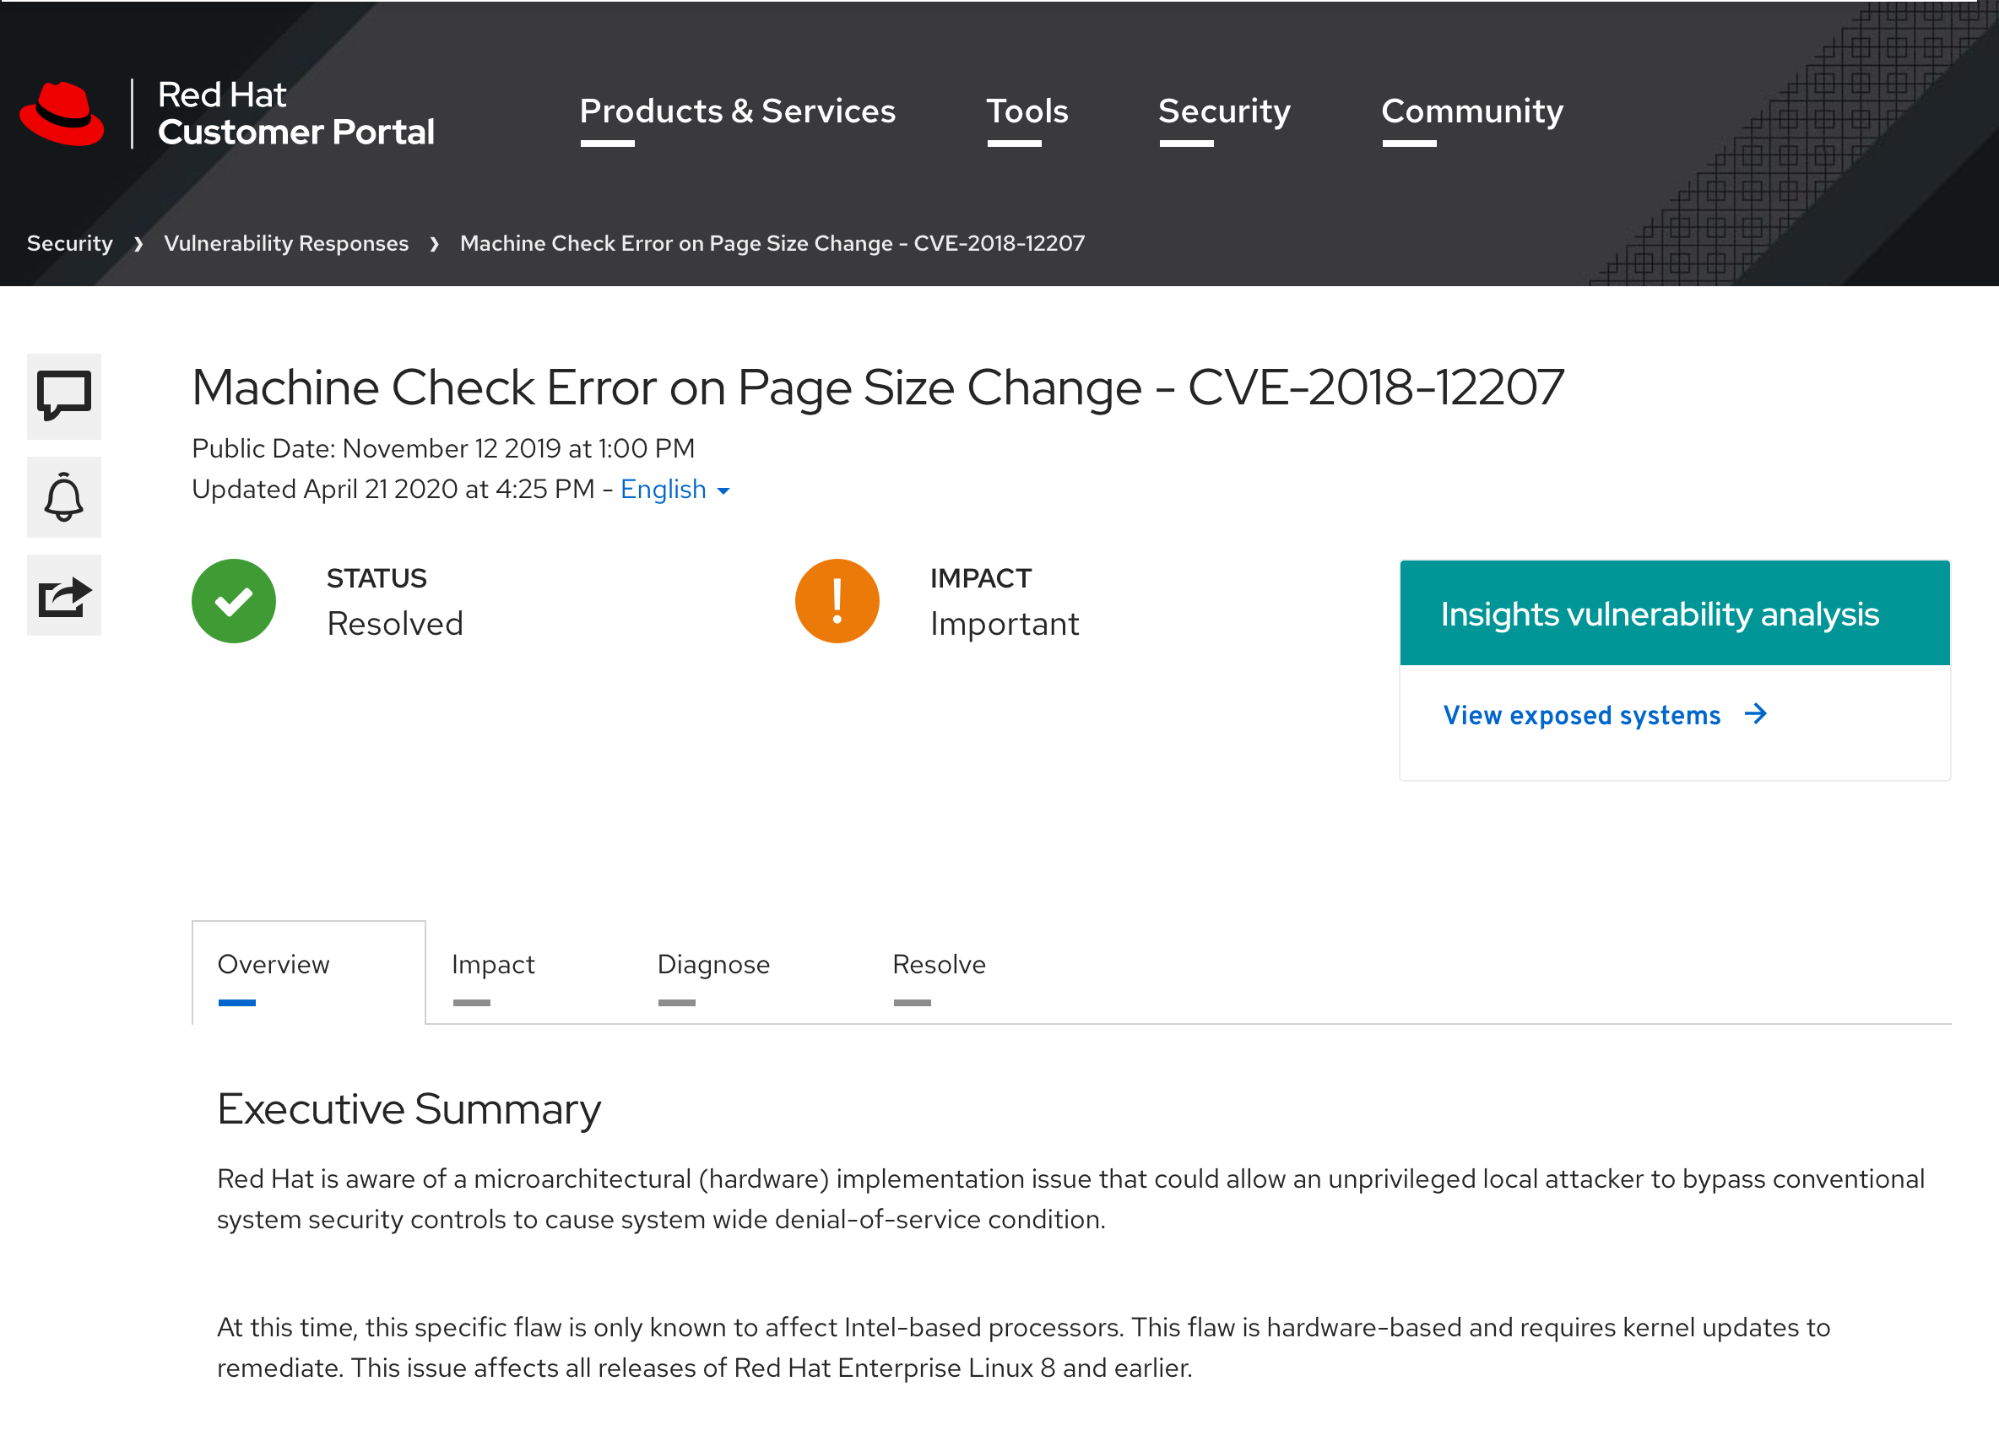The width and height of the screenshot is (1999, 1452).
Task: Expand the Products & Services menu
Action: point(737,111)
